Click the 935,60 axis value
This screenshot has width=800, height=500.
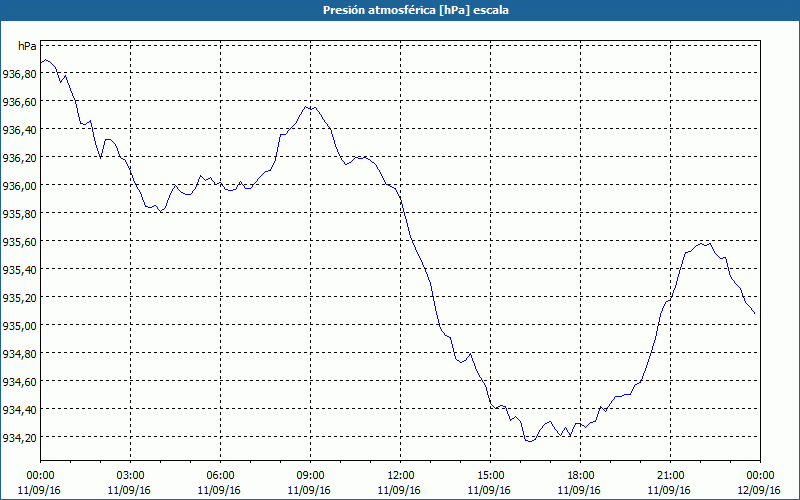point(19,242)
